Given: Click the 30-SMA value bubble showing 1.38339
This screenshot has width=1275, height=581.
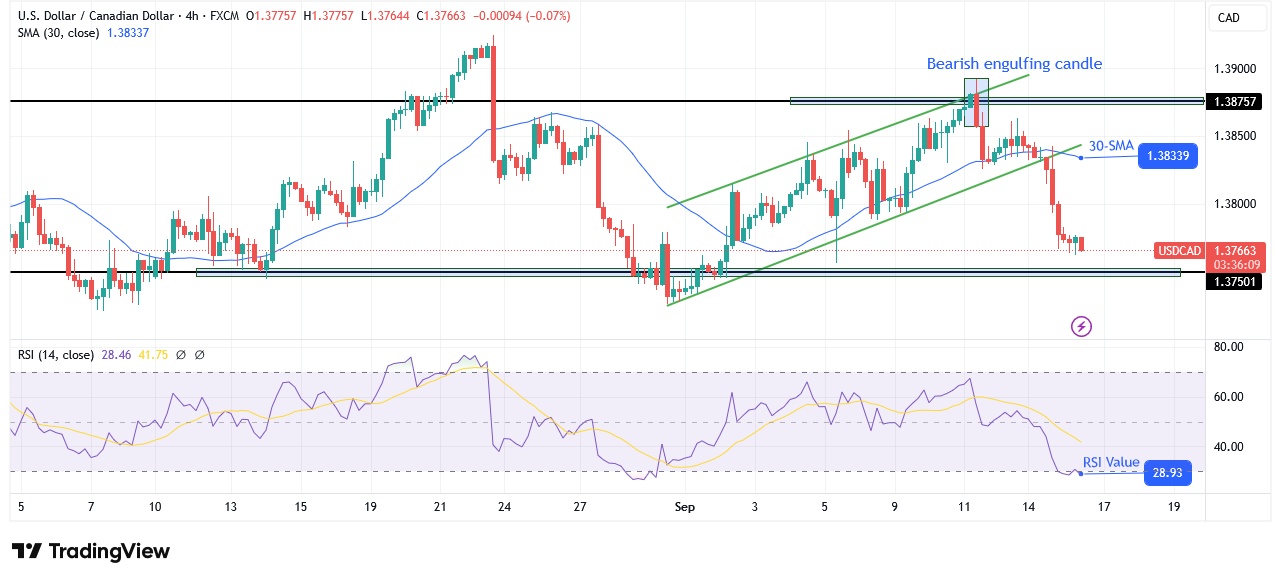Looking at the screenshot, I should (x=1167, y=156).
